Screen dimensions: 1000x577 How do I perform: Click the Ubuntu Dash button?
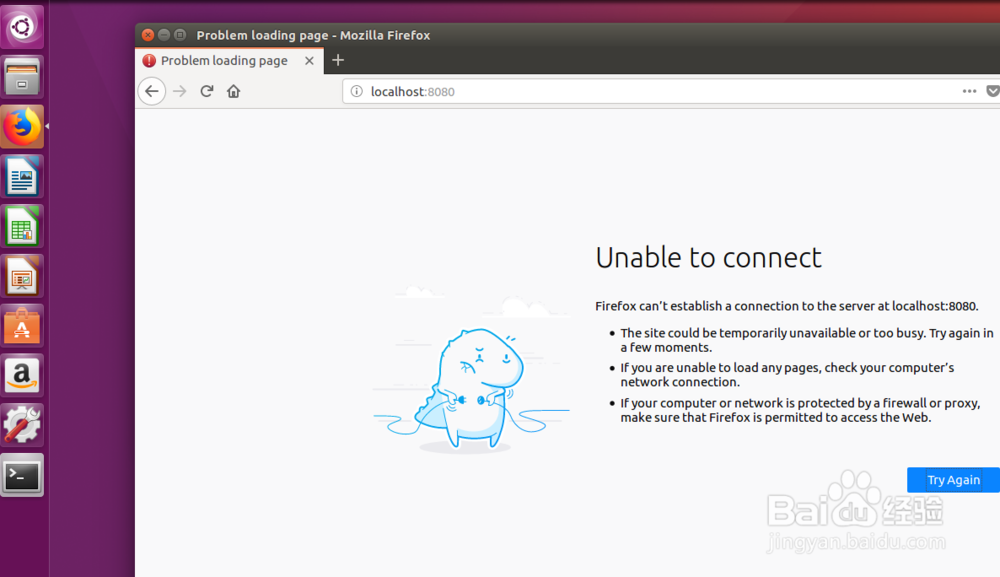pos(22,26)
